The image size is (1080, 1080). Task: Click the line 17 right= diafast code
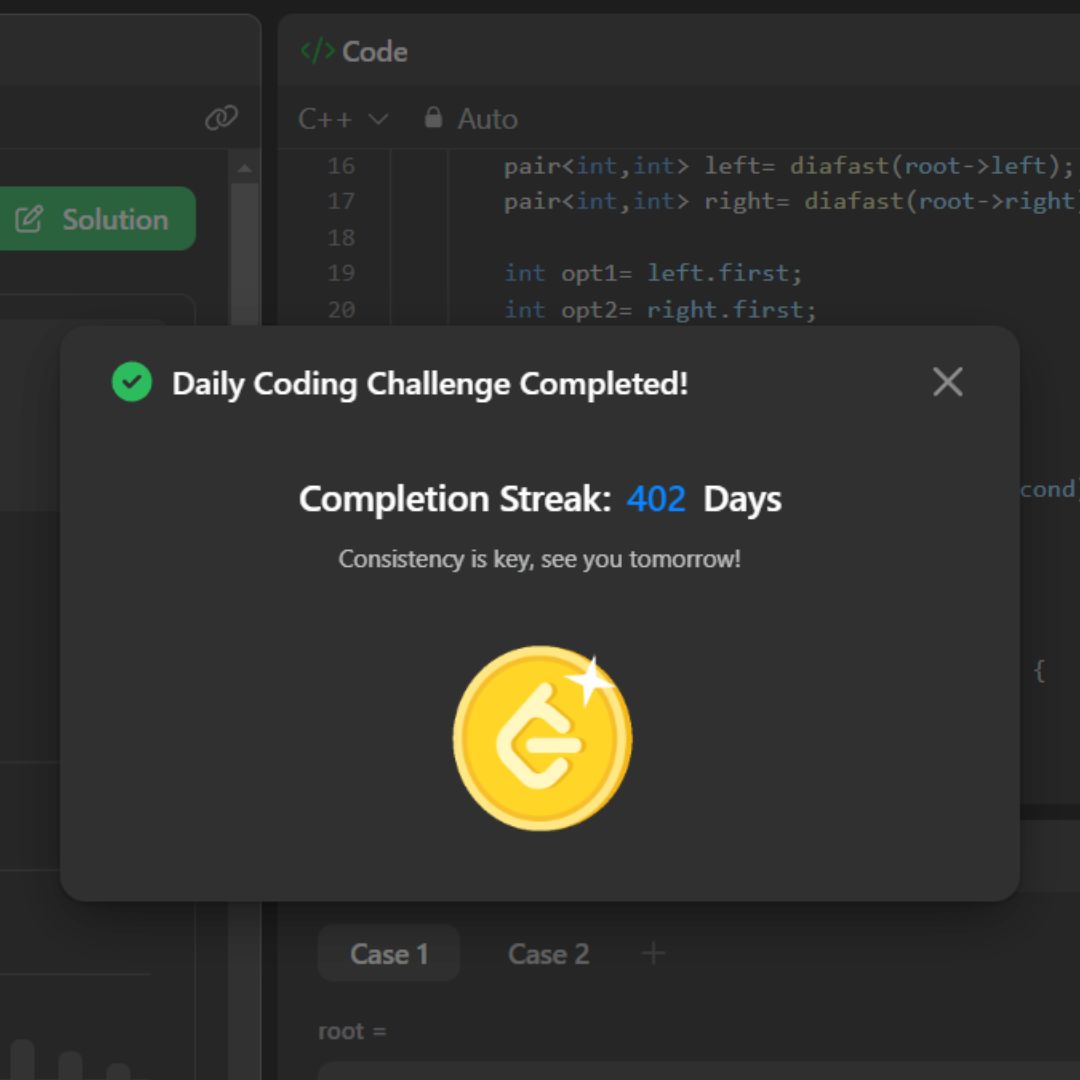[x=790, y=202]
